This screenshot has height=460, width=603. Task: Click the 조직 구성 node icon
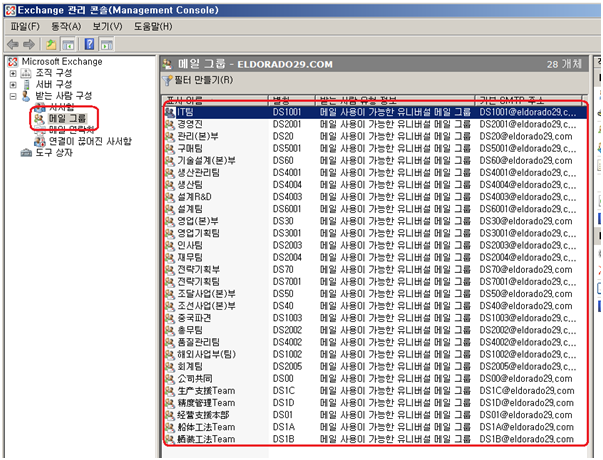[x=26, y=73]
